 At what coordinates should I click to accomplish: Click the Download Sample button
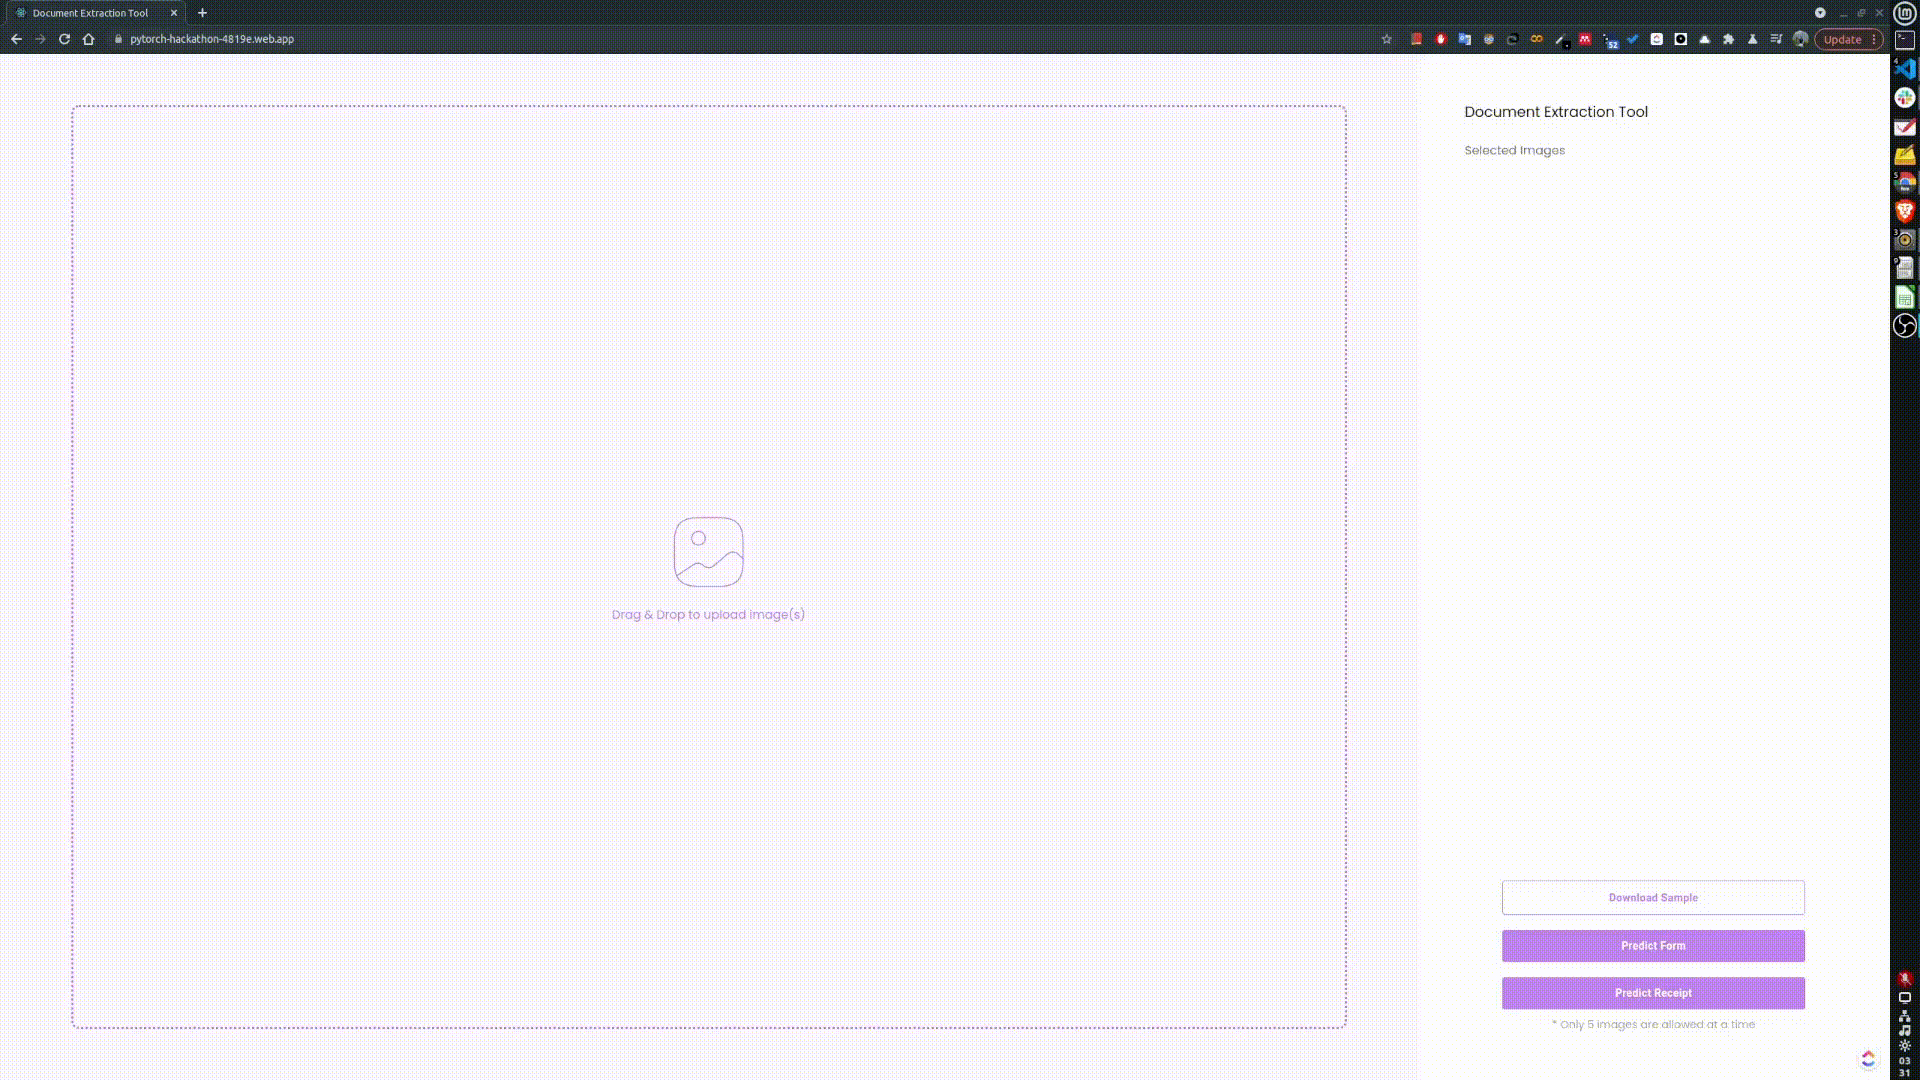coord(1652,897)
